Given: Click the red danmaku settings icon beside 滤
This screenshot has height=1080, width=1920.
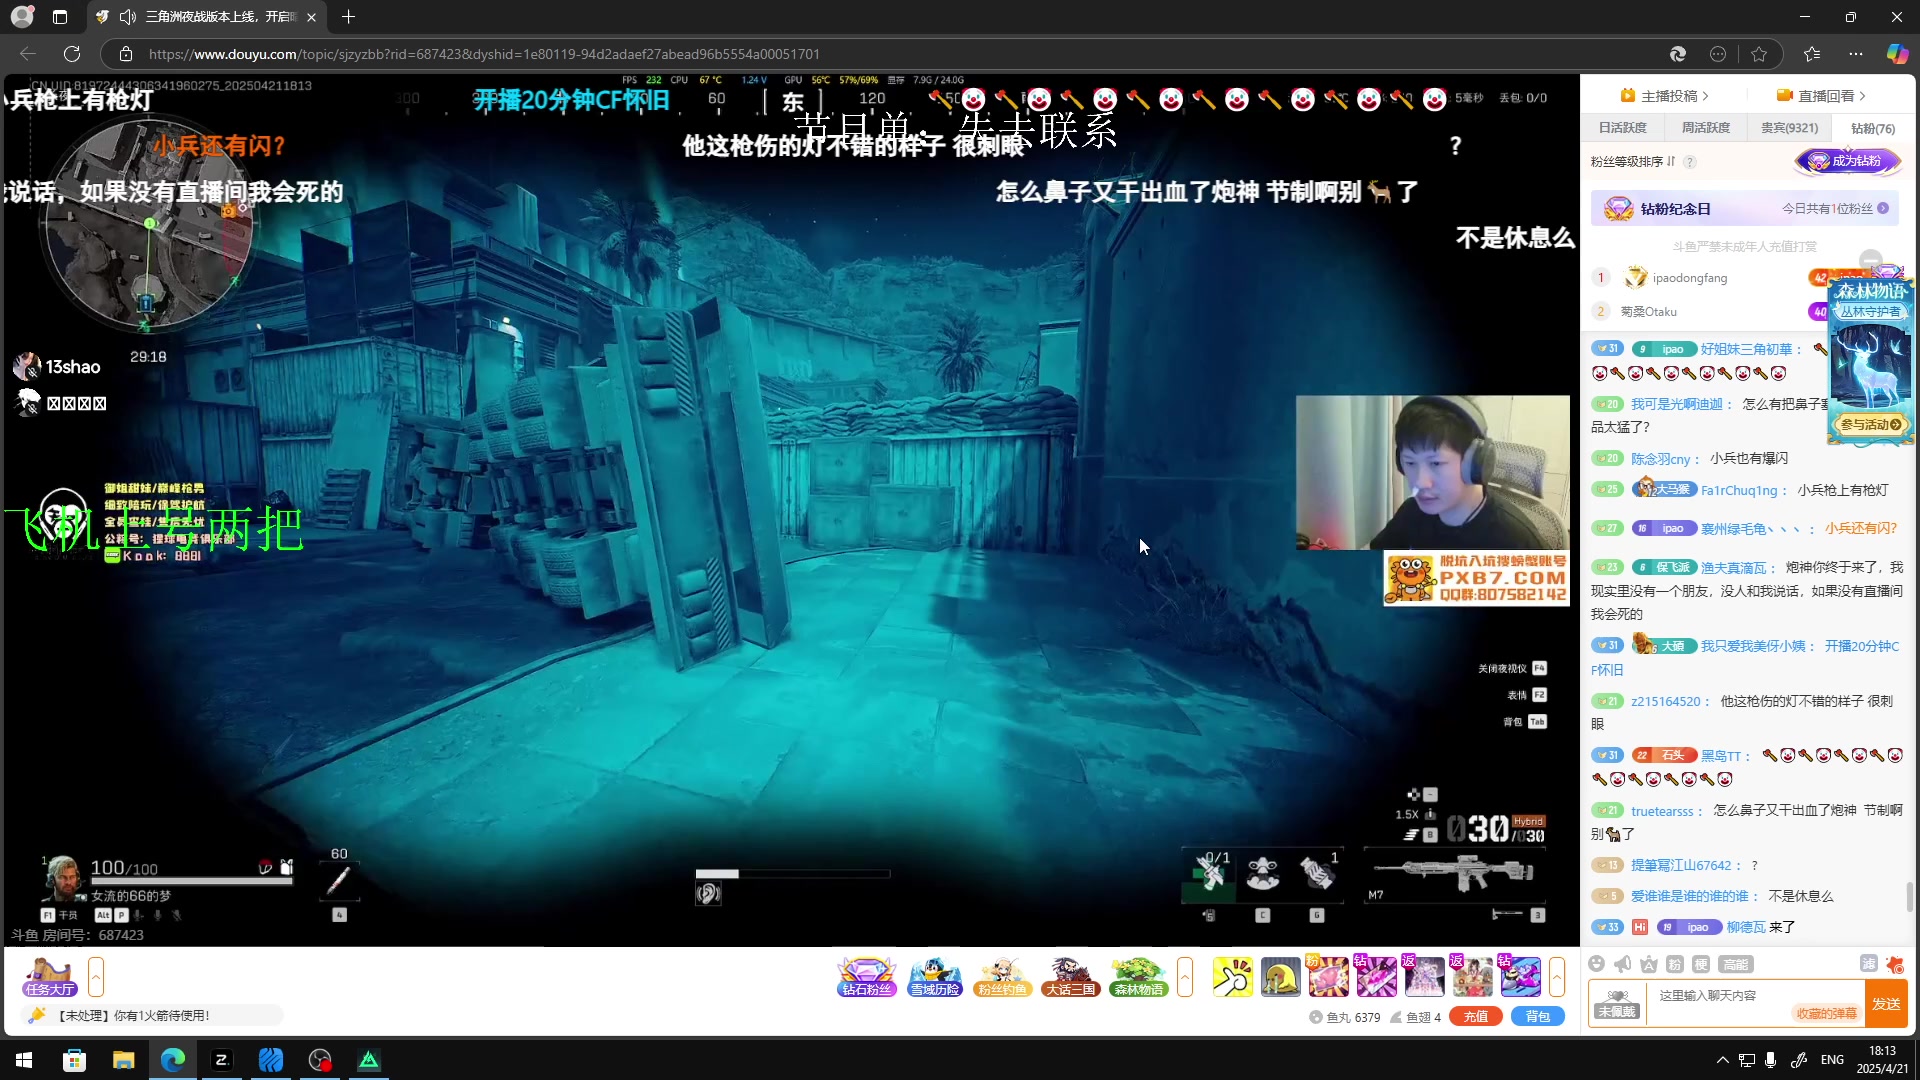Looking at the screenshot, I should tap(1894, 964).
